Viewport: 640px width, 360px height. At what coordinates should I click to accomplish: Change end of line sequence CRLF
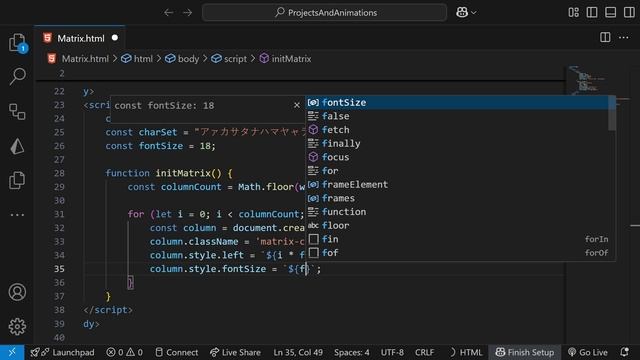(424, 352)
